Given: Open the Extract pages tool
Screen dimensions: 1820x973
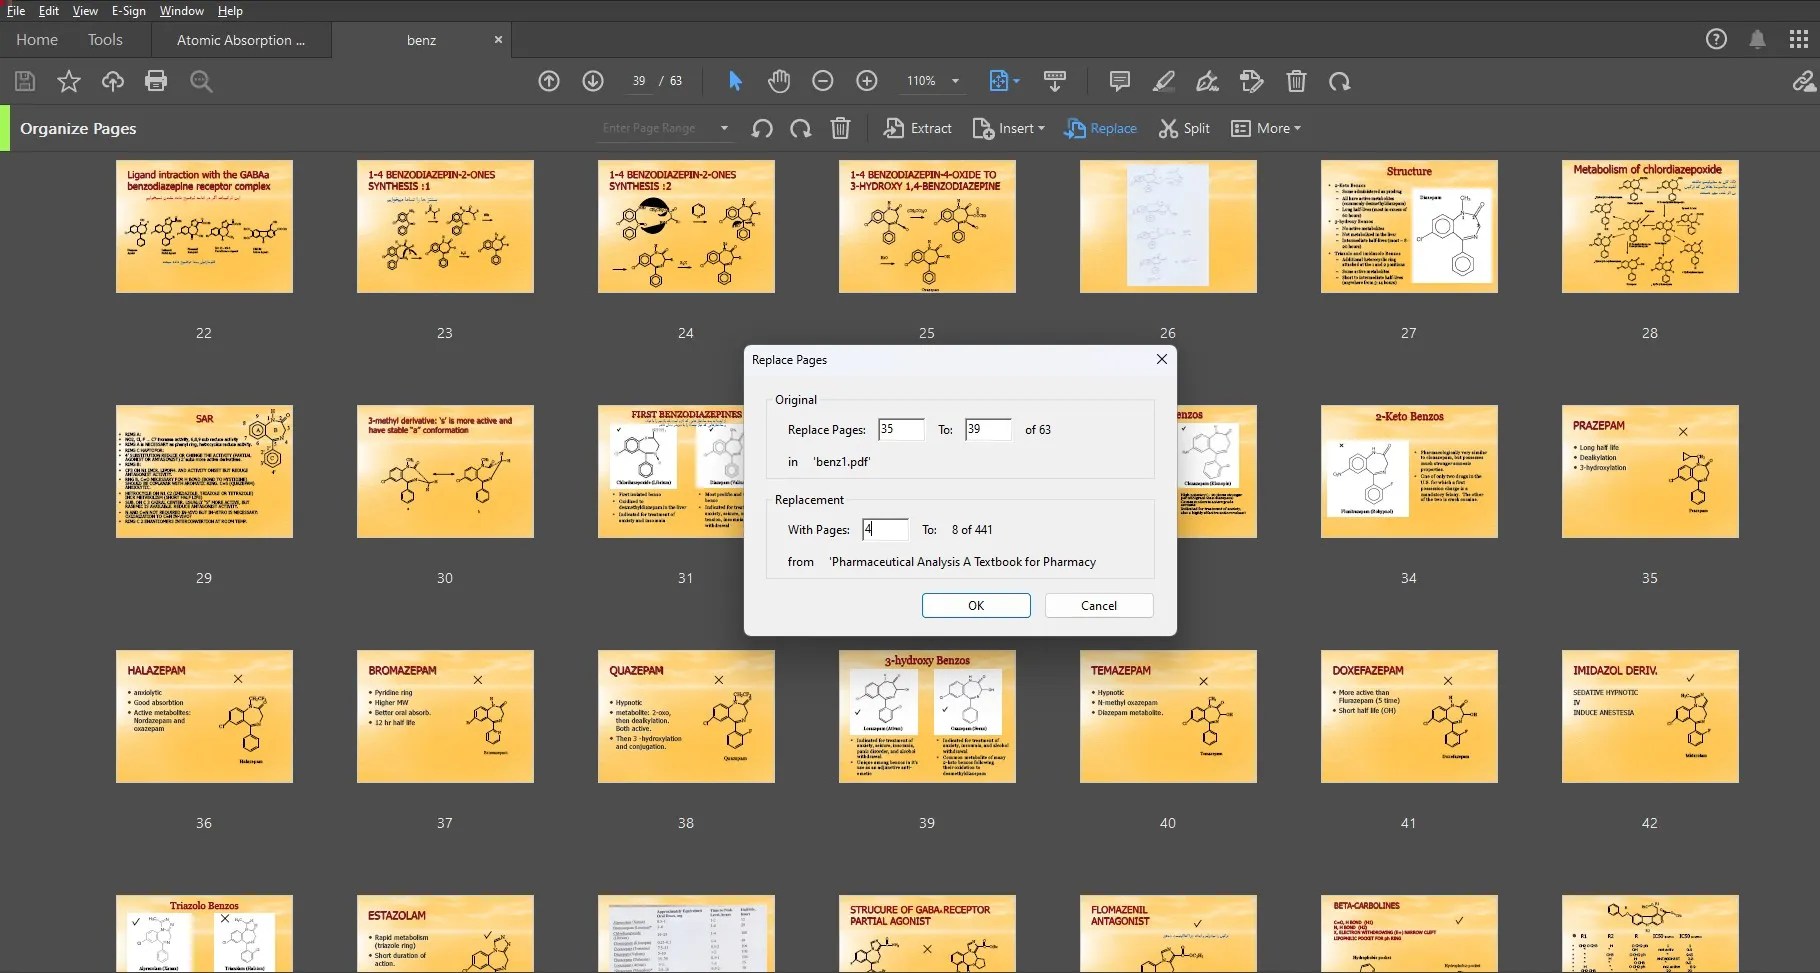Looking at the screenshot, I should pyautogui.click(x=917, y=128).
